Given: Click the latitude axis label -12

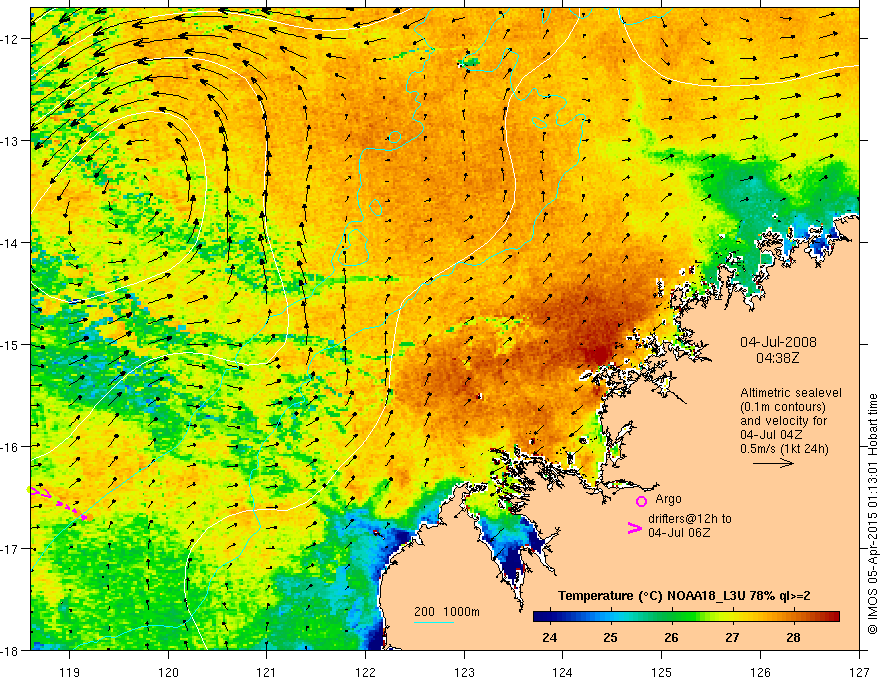Looking at the screenshot, I should pos(10,39).
